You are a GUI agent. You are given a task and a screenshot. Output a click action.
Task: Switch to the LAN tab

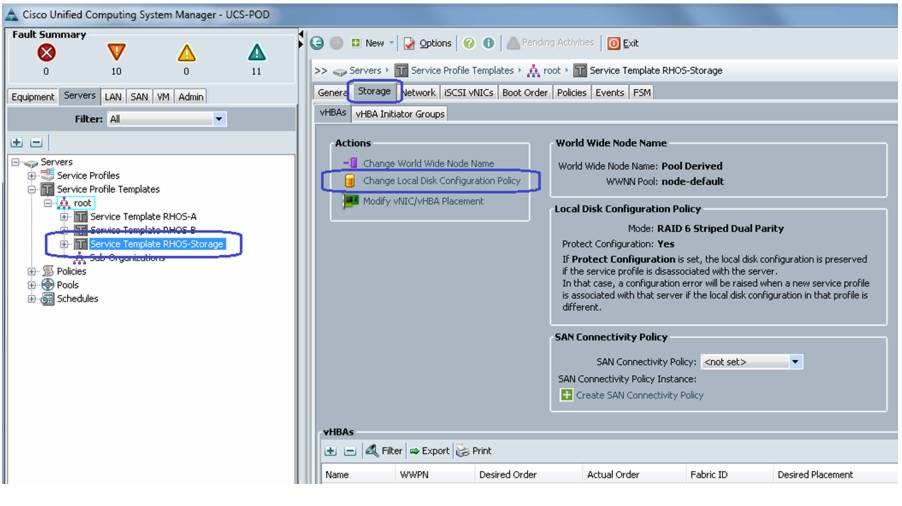click(113, 97)
